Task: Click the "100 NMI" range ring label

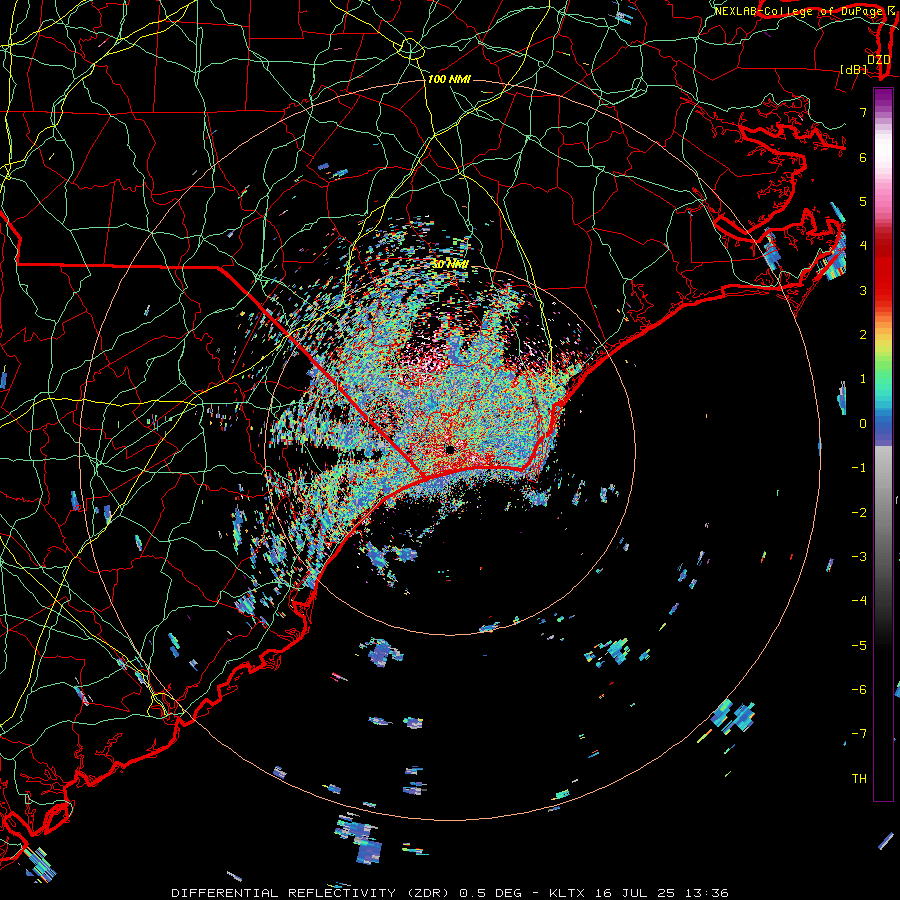Action: (x=449, y=79)
